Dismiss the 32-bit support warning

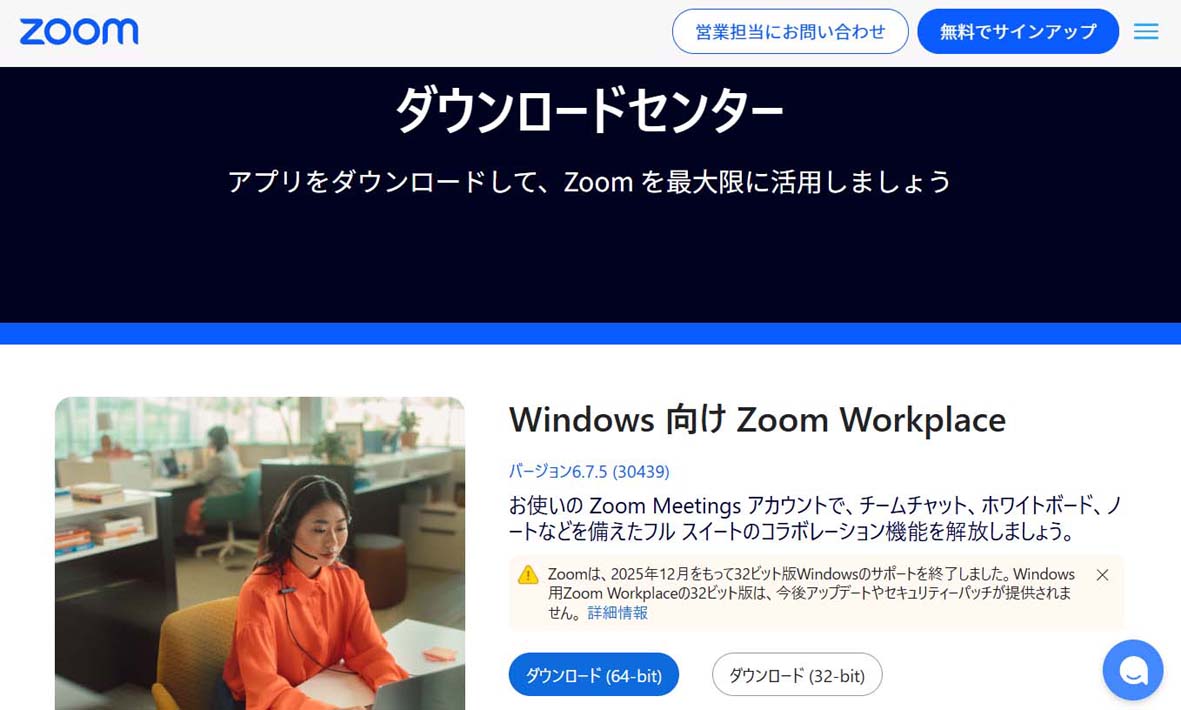pyautogui.click(x=1102, y=575)
